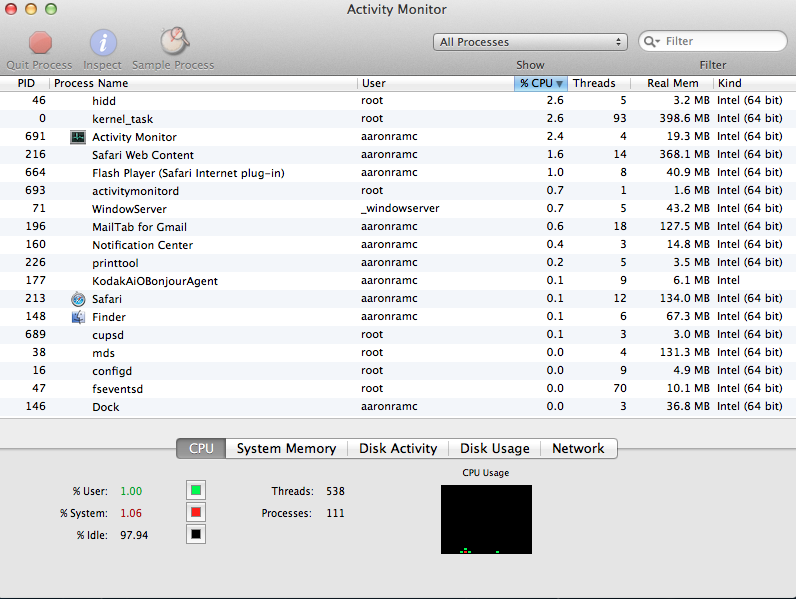Switch to the Disk Activity tab

[x=398, y=449]
